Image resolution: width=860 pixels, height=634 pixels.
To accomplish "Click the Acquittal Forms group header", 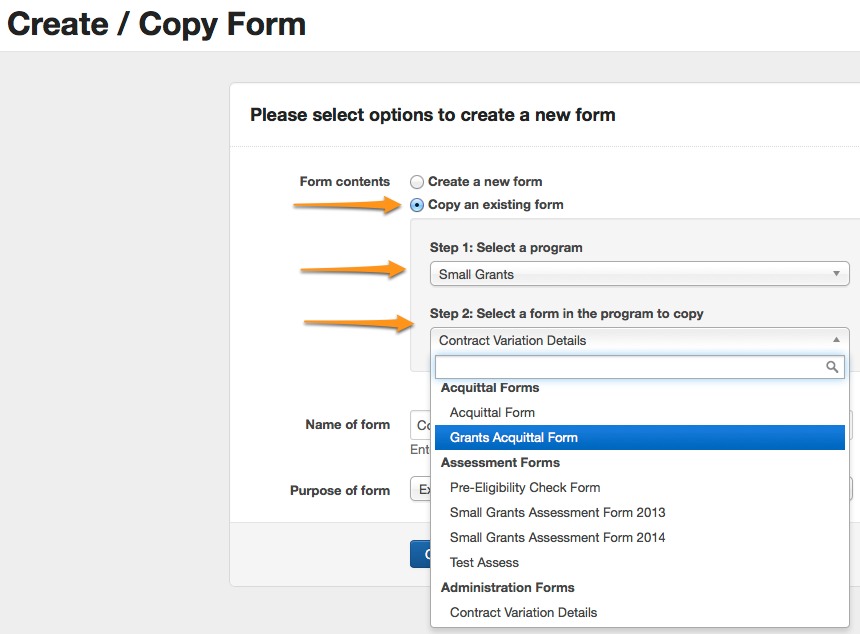I will coord(490,387).
